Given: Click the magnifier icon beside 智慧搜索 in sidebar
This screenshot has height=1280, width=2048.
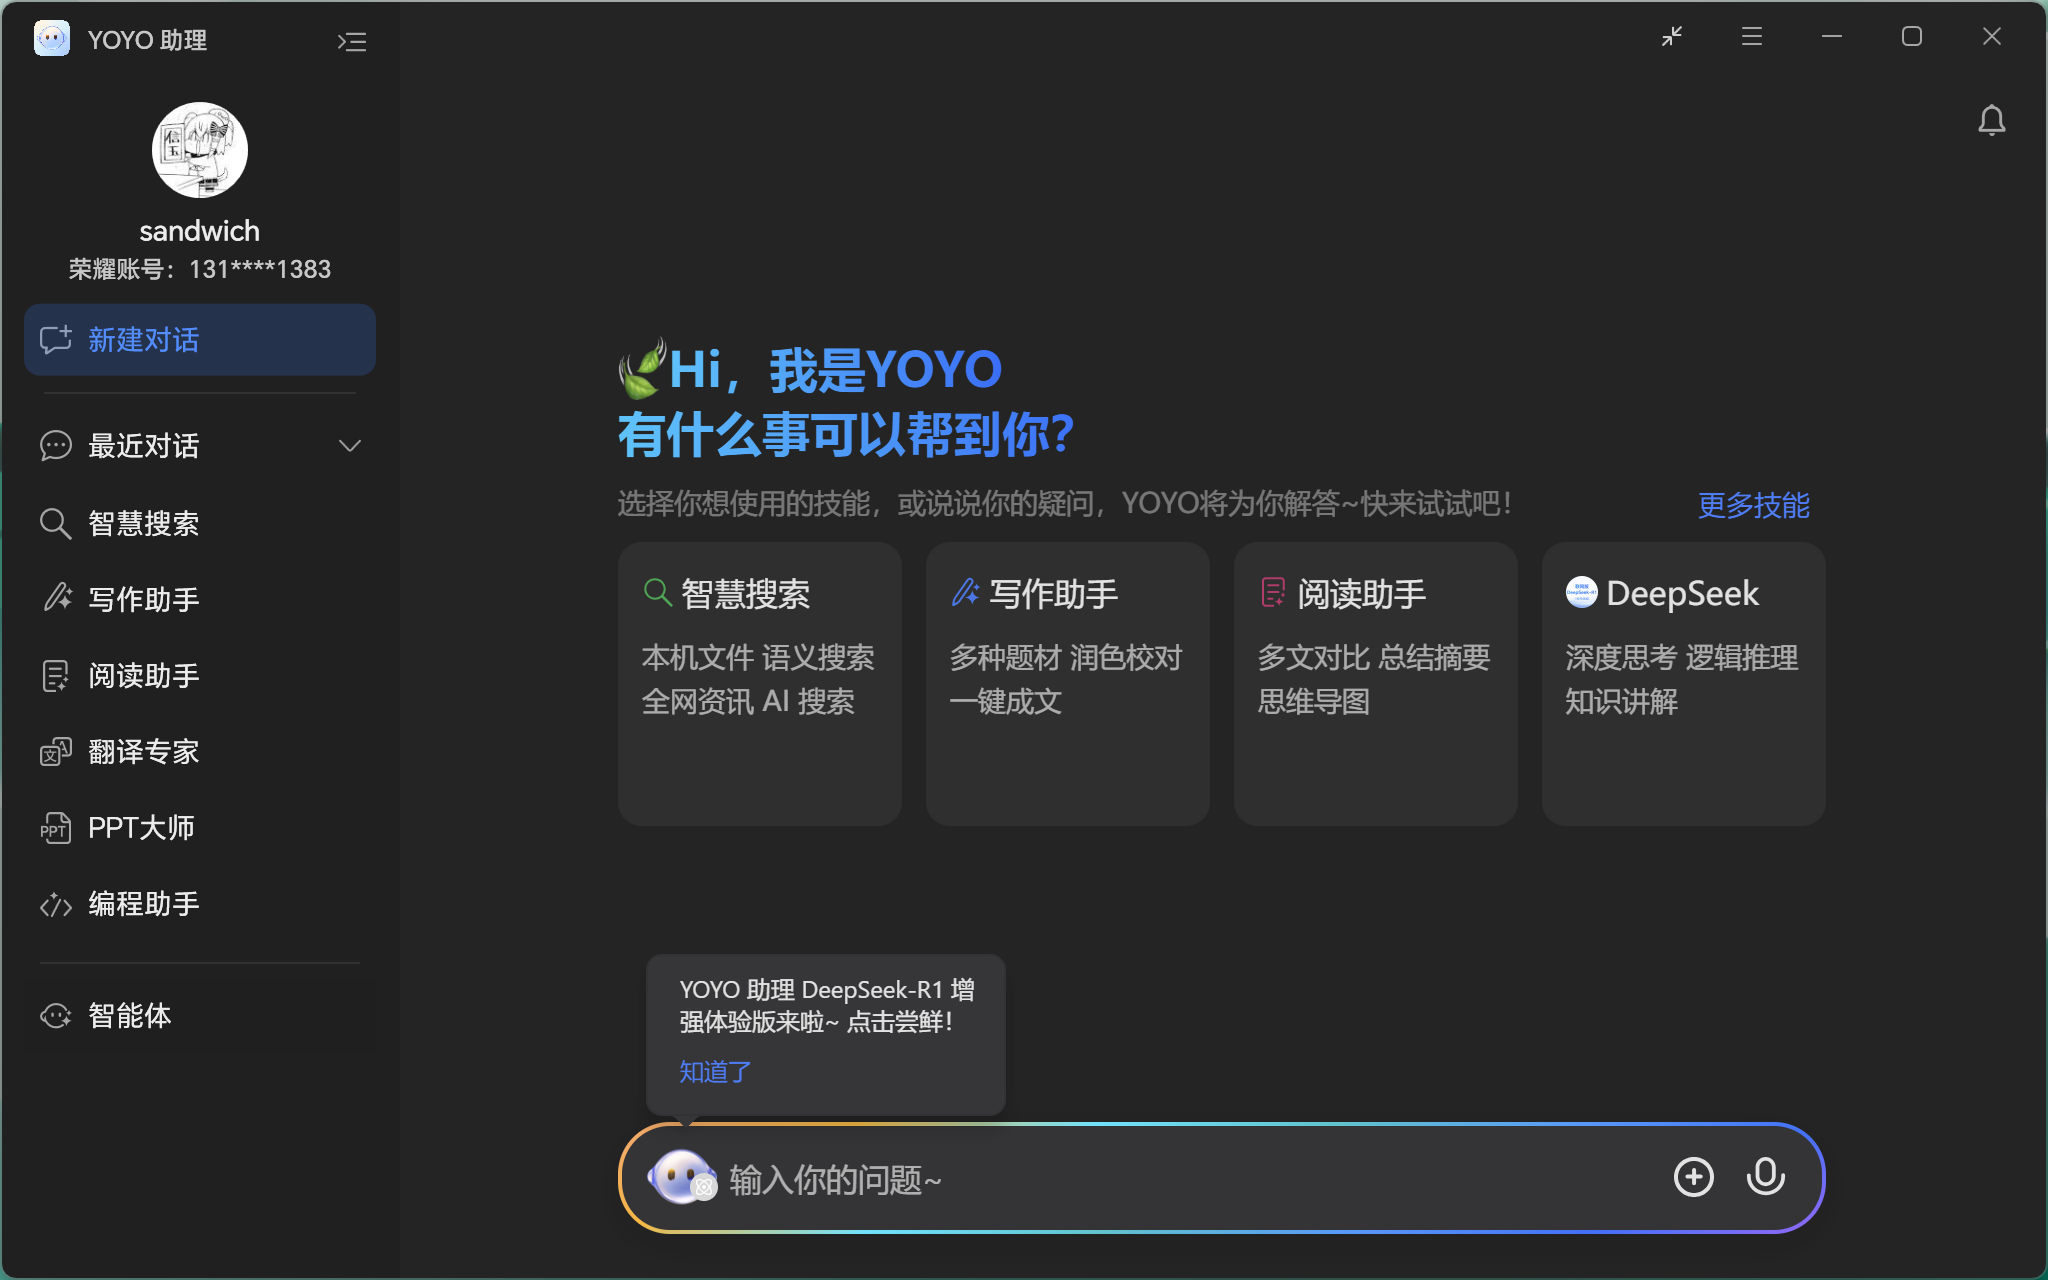Looking at the screenshot, I should [x=56, y=523].
